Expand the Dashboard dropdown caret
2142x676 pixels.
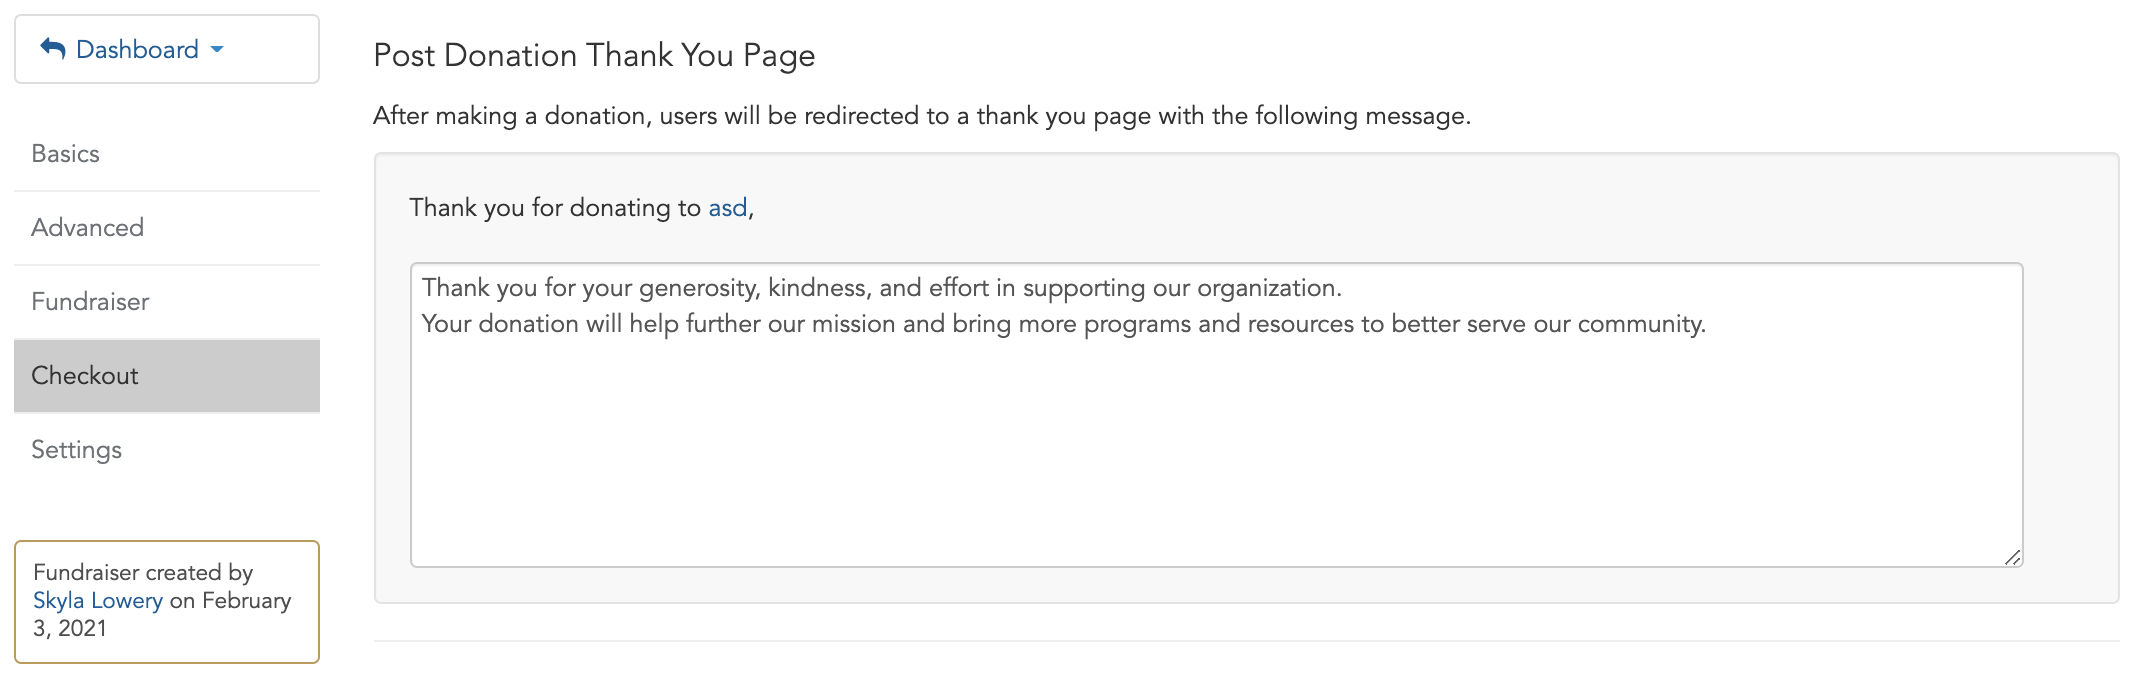click(x=217, y=50)
